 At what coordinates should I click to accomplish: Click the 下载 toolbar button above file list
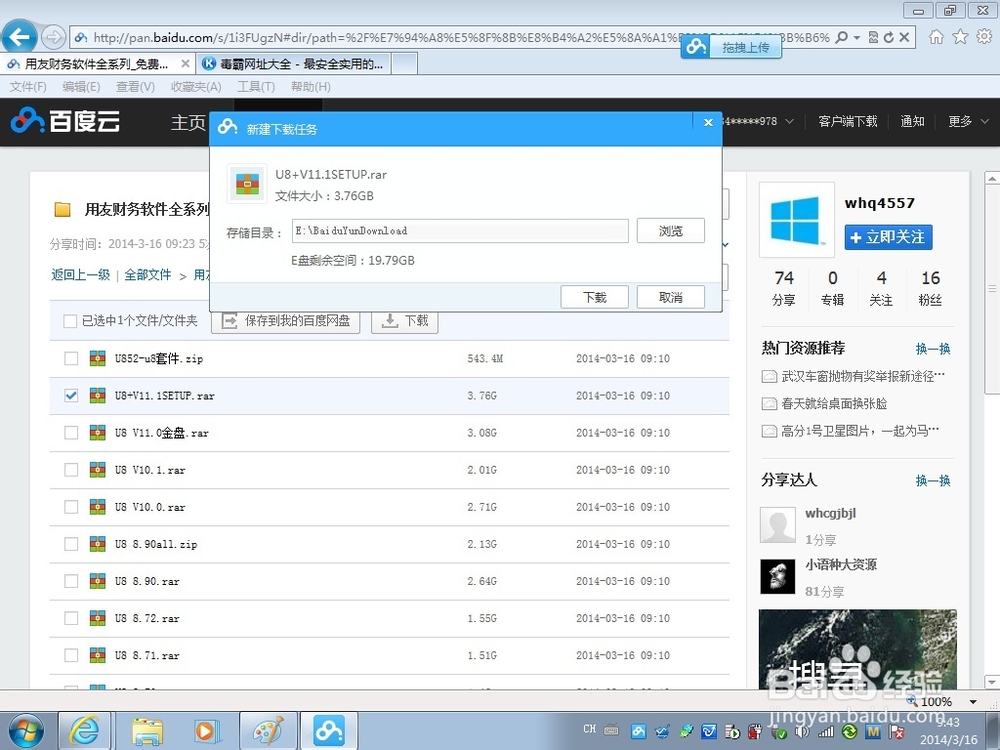[404, 321]
